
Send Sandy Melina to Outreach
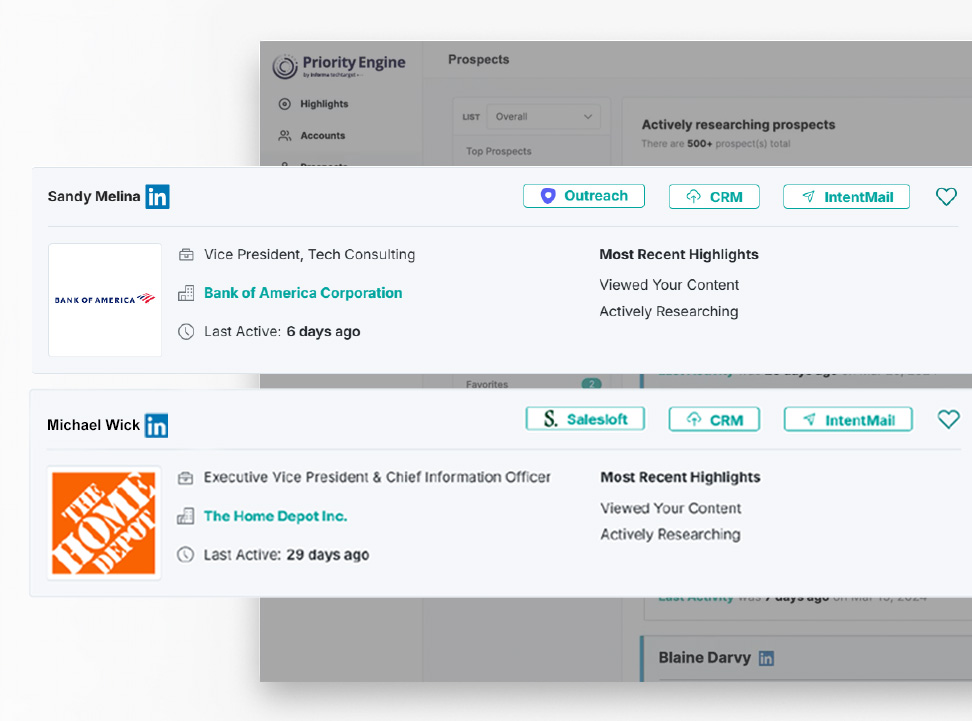tap(584, 196)
